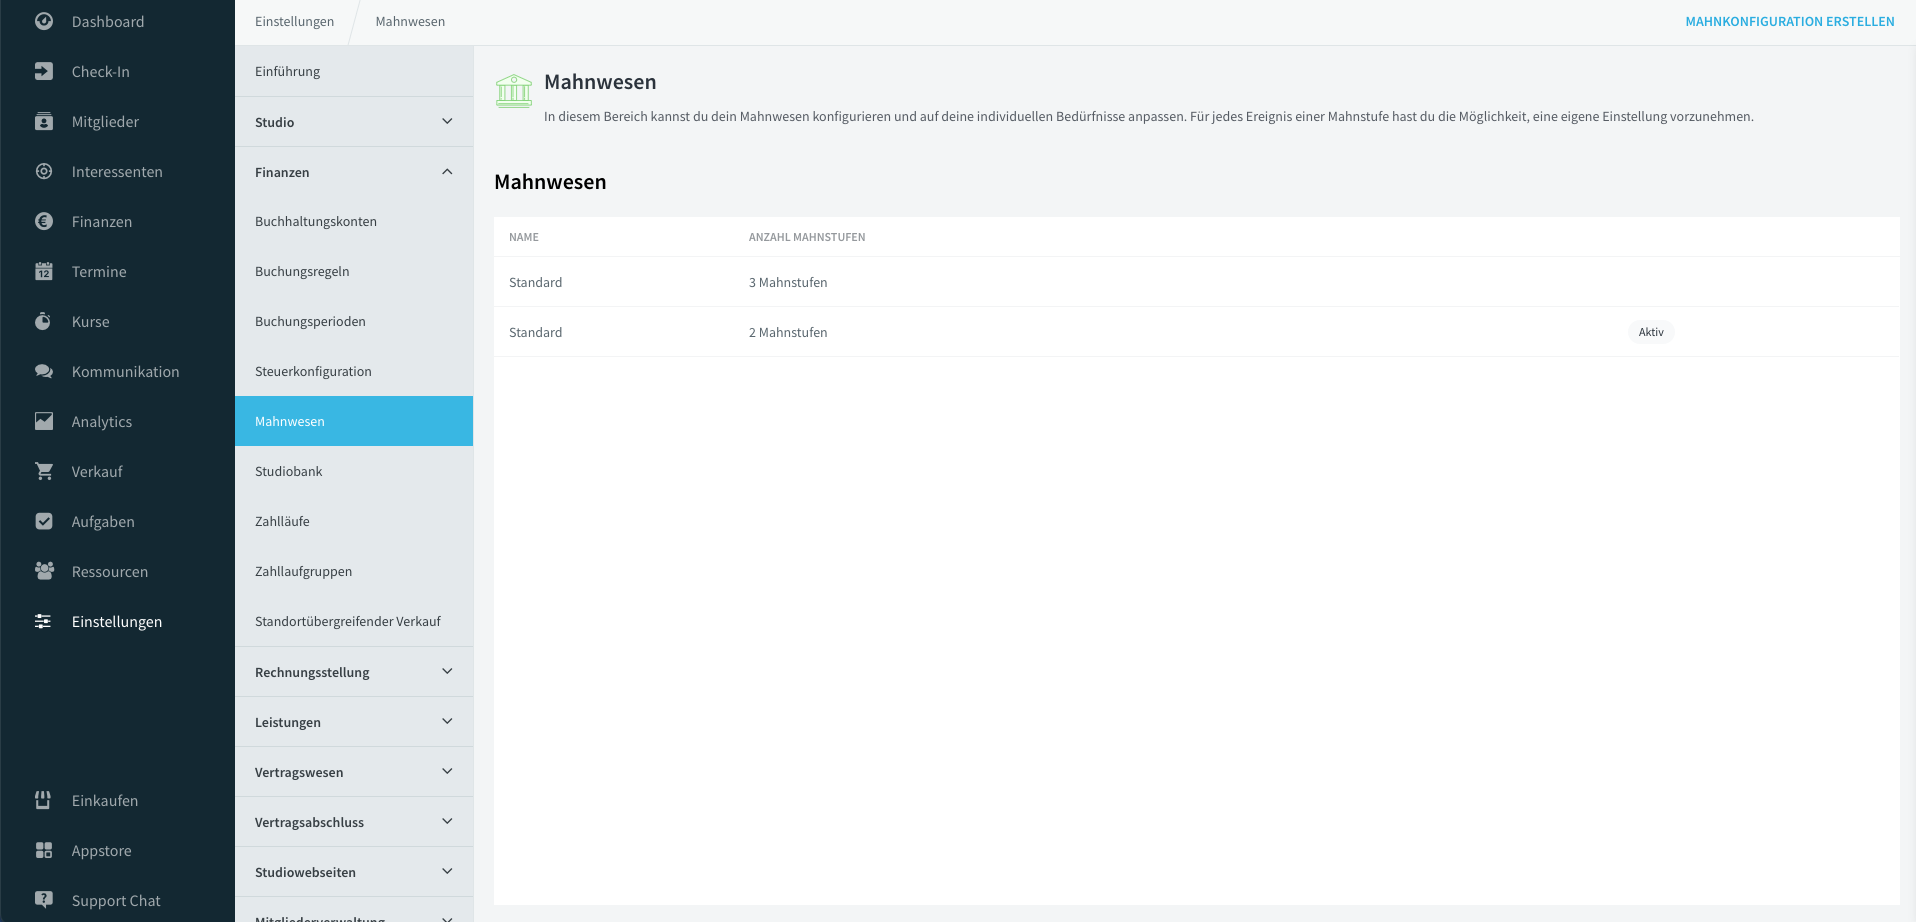Image resolution: width=1916 pixels, height=922 pixels.
Task: Click the Appstore grid icon
Action: (44, 850)
